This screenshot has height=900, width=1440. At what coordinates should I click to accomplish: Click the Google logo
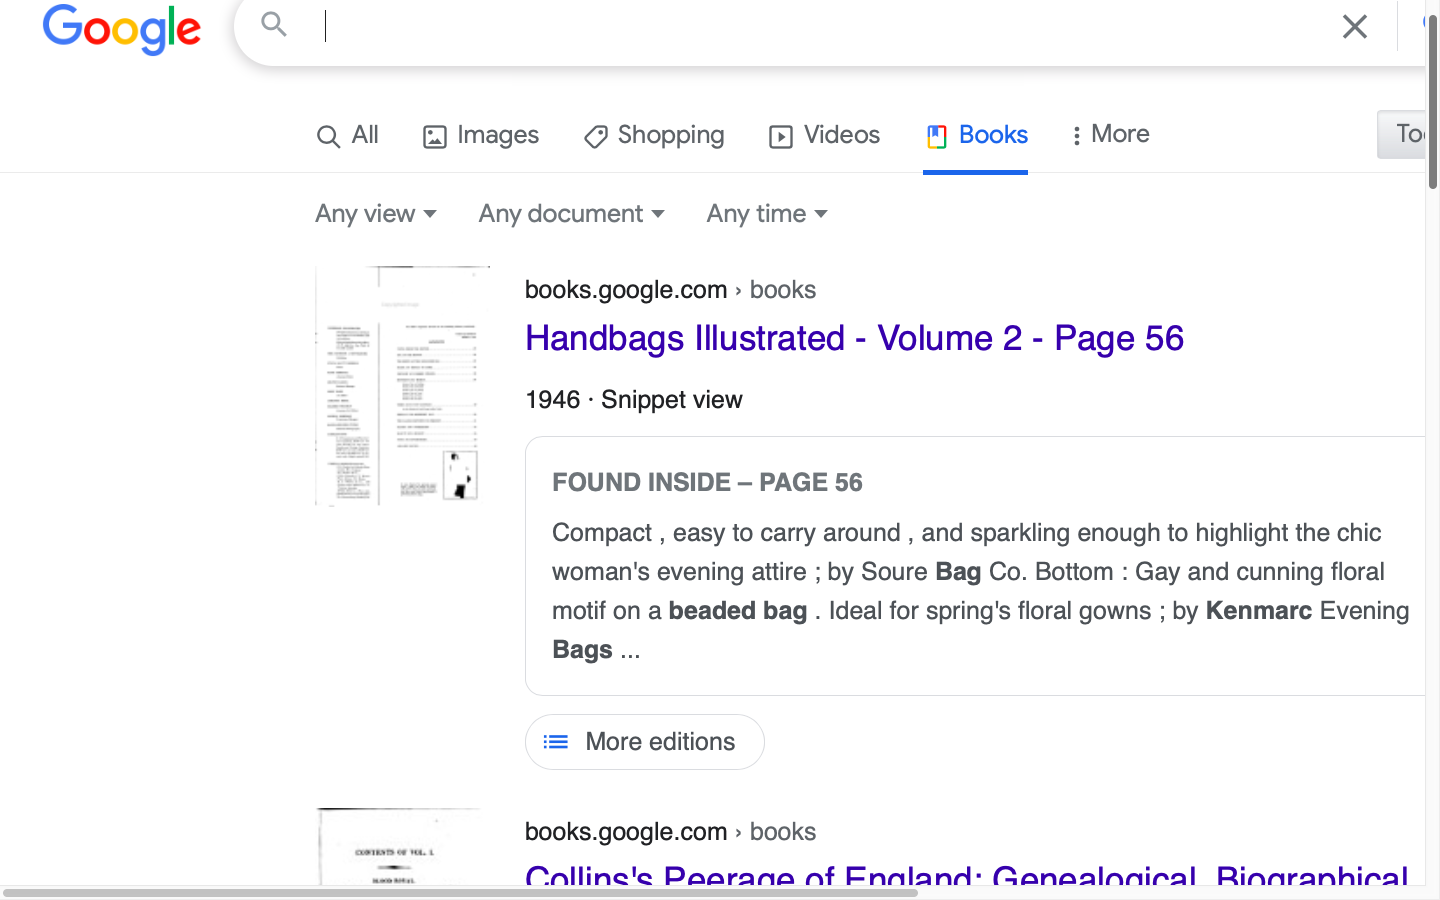coord(122,28)
